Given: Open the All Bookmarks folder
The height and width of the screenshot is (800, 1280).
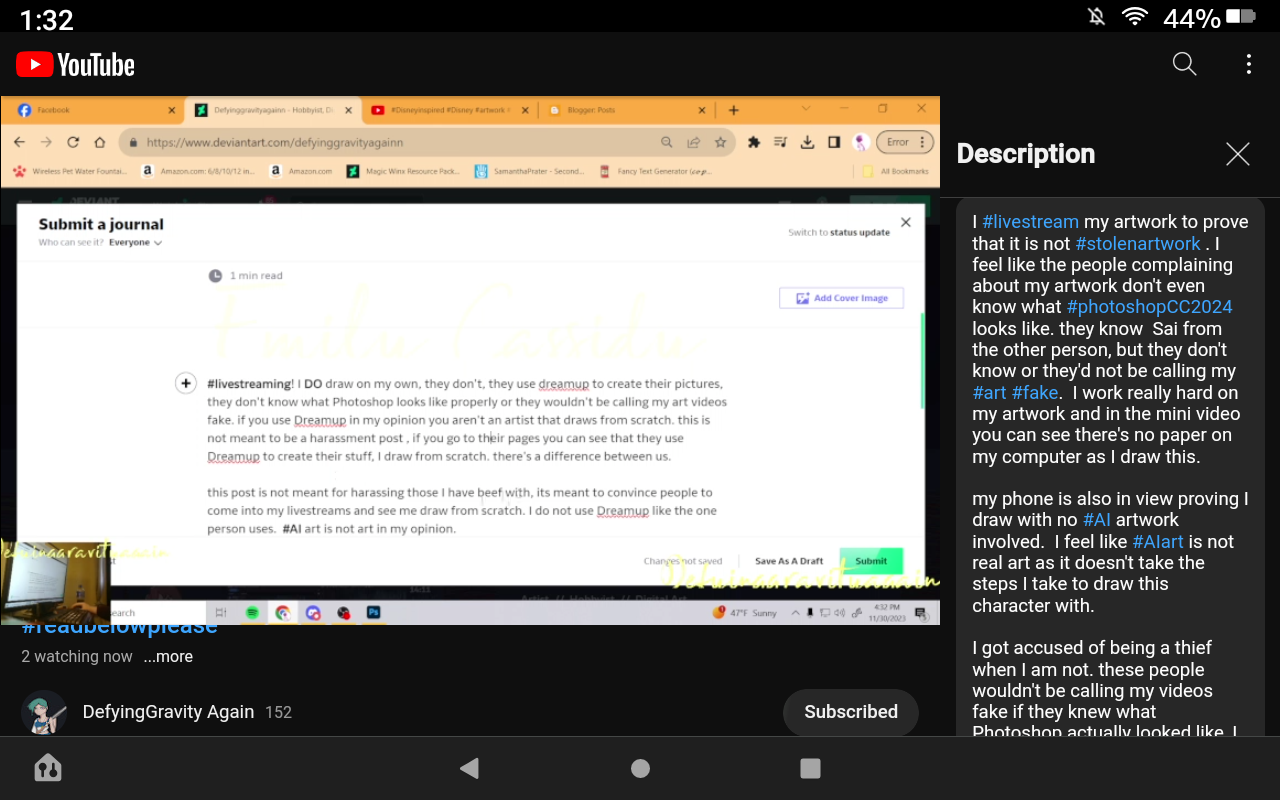Looking at the screenshot, I should tap(897, 171).
